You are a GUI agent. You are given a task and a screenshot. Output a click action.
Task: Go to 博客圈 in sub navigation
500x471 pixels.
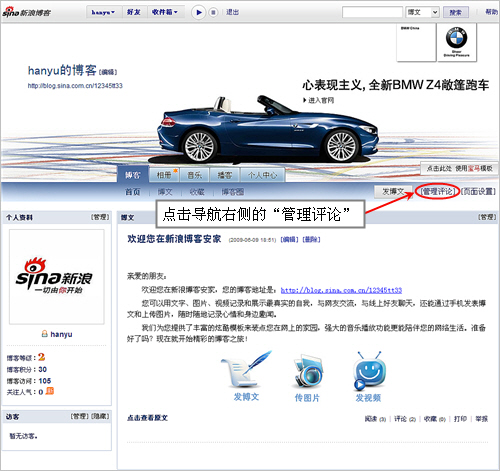click(233, 192)
